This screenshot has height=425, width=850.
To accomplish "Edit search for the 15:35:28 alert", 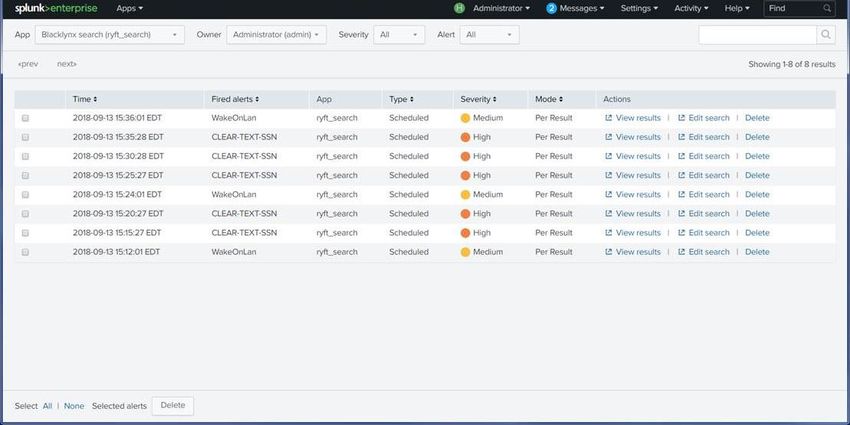I will pos(704,137).
